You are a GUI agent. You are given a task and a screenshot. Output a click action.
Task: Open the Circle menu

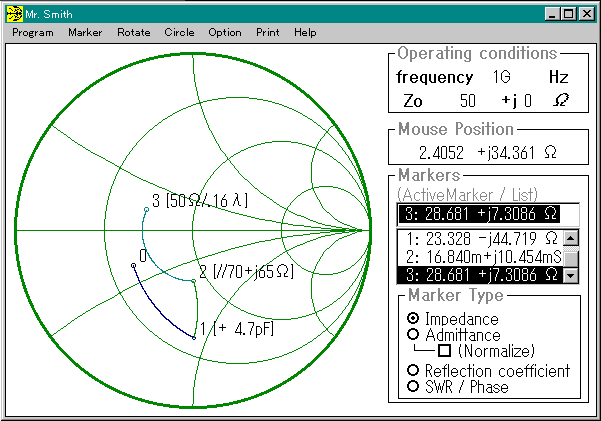pos(179,33)
